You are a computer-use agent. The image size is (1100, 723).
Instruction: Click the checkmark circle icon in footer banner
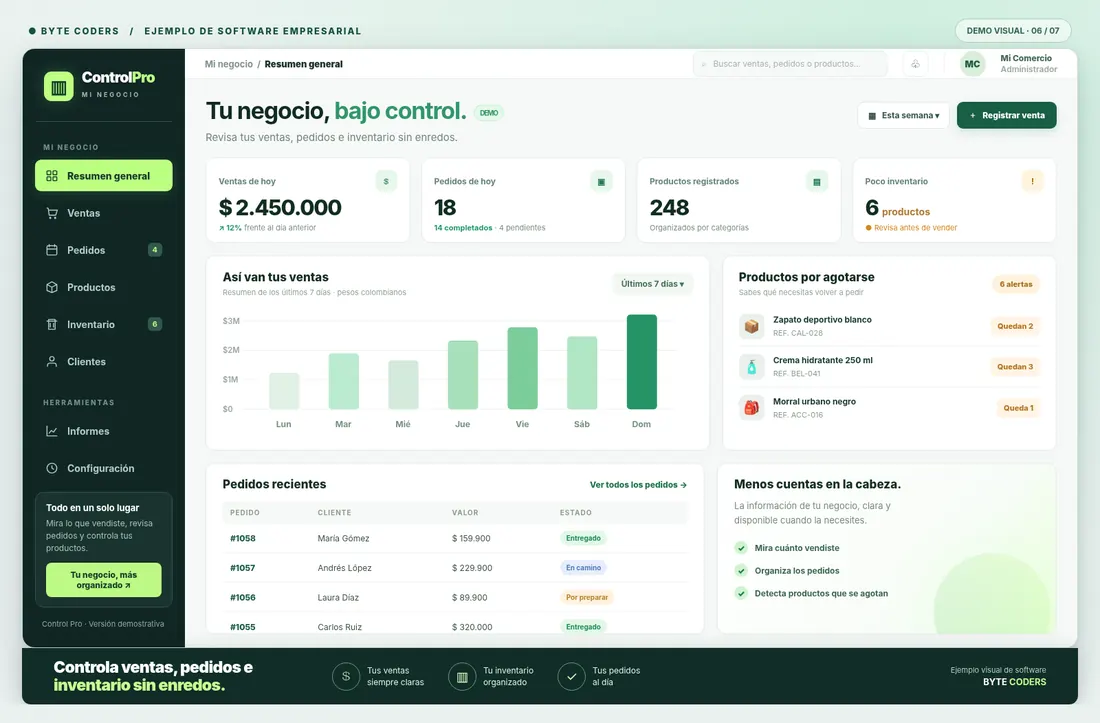(572, 677)
